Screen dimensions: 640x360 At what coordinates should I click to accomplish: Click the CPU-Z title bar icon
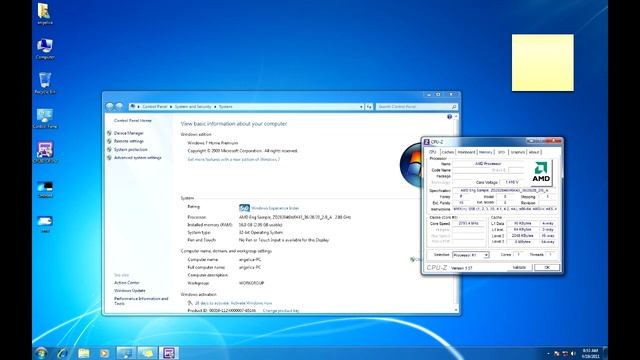(x=427, y=142)
